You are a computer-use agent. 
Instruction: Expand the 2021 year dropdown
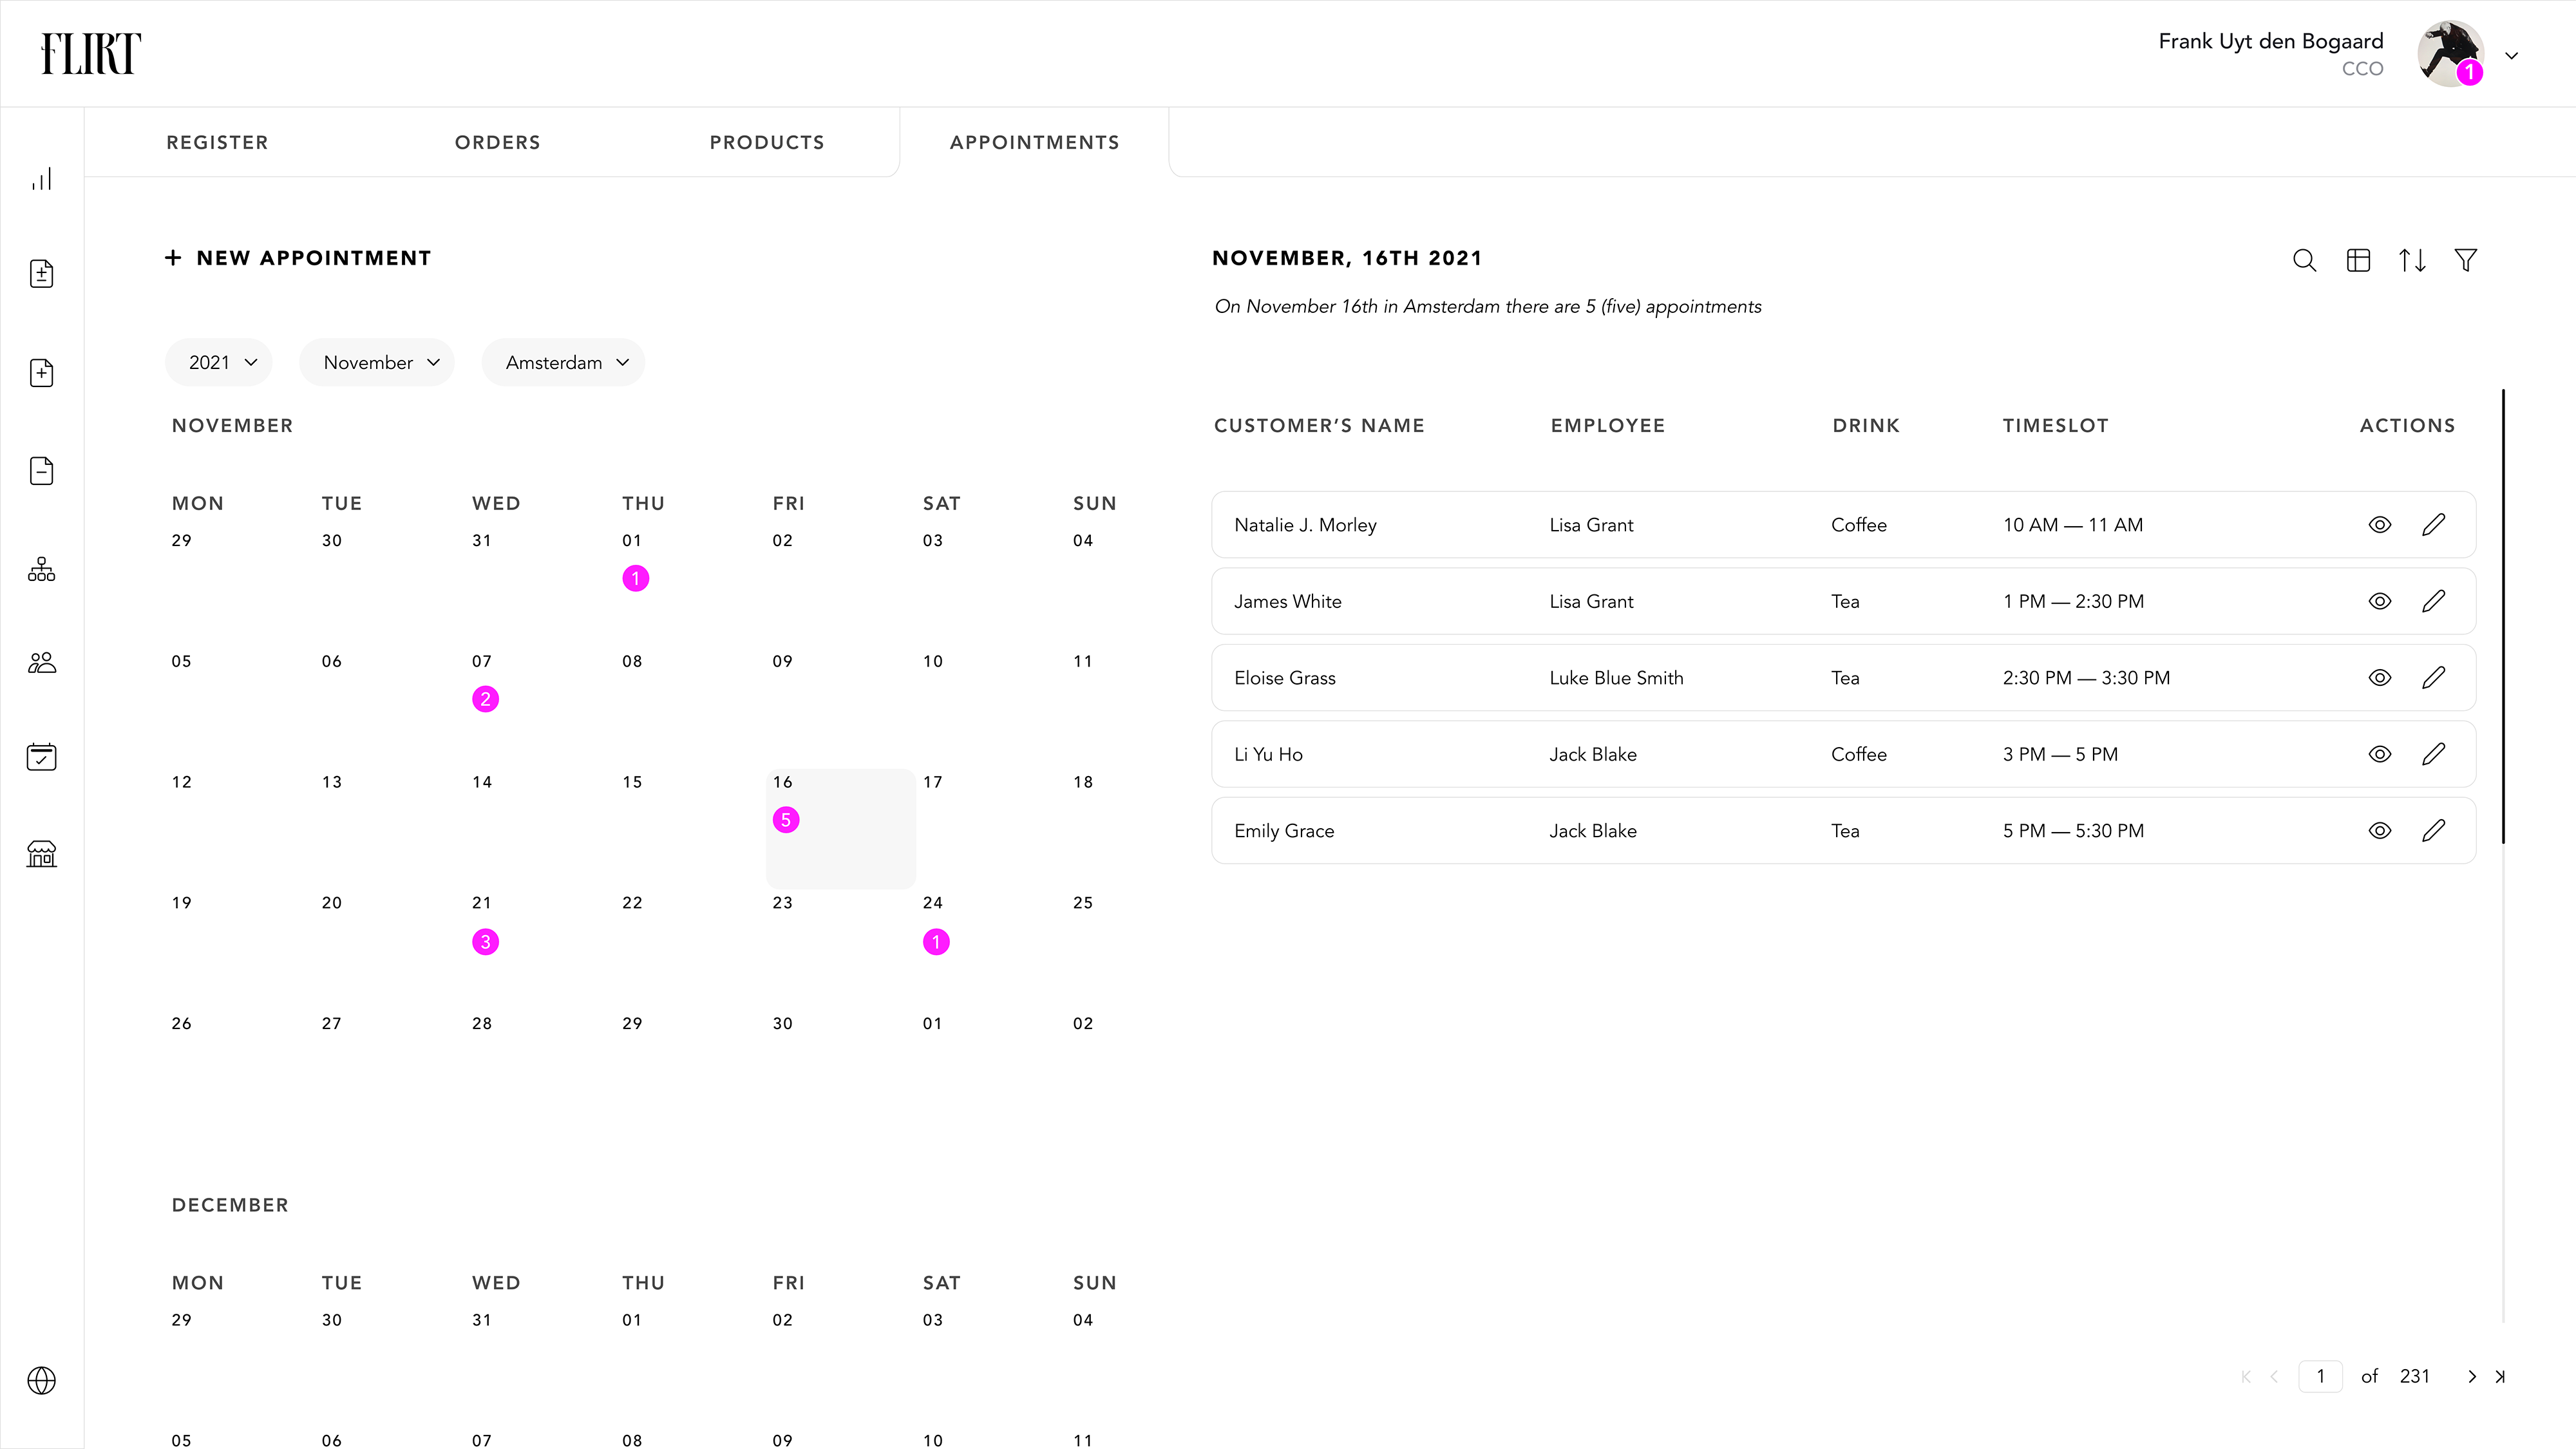219,362
